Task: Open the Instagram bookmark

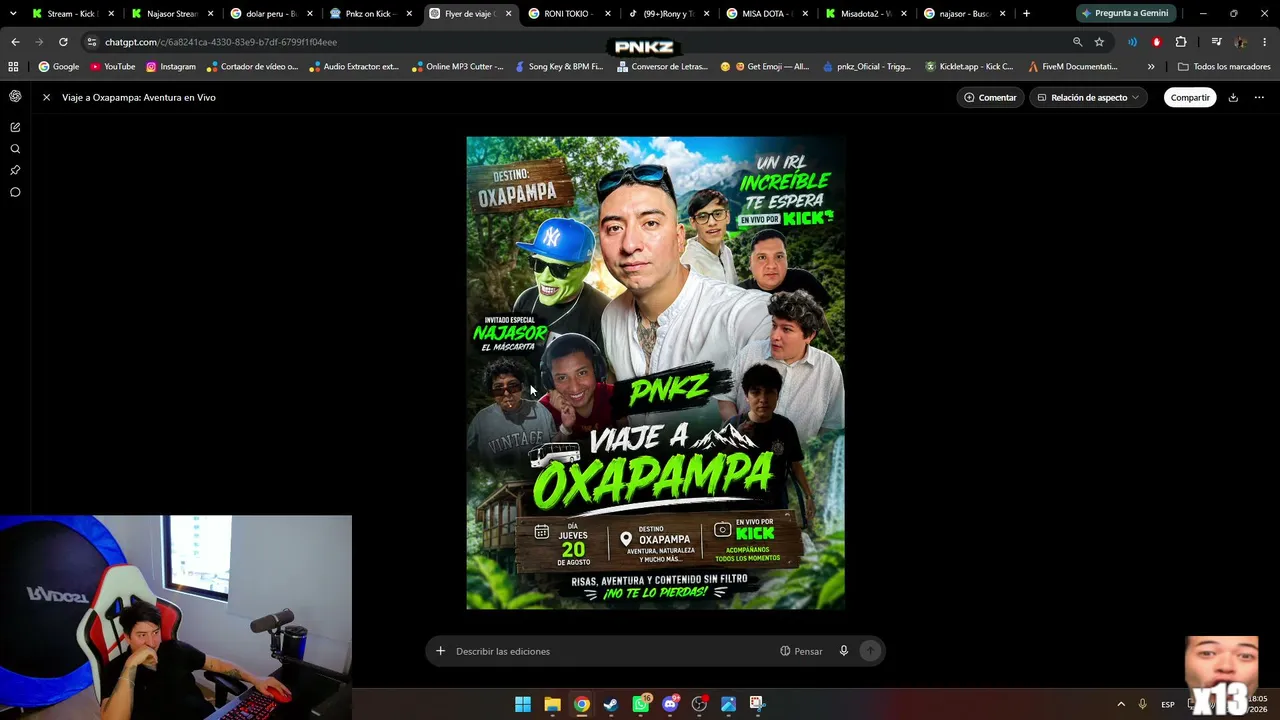Action: click(171, 67)
